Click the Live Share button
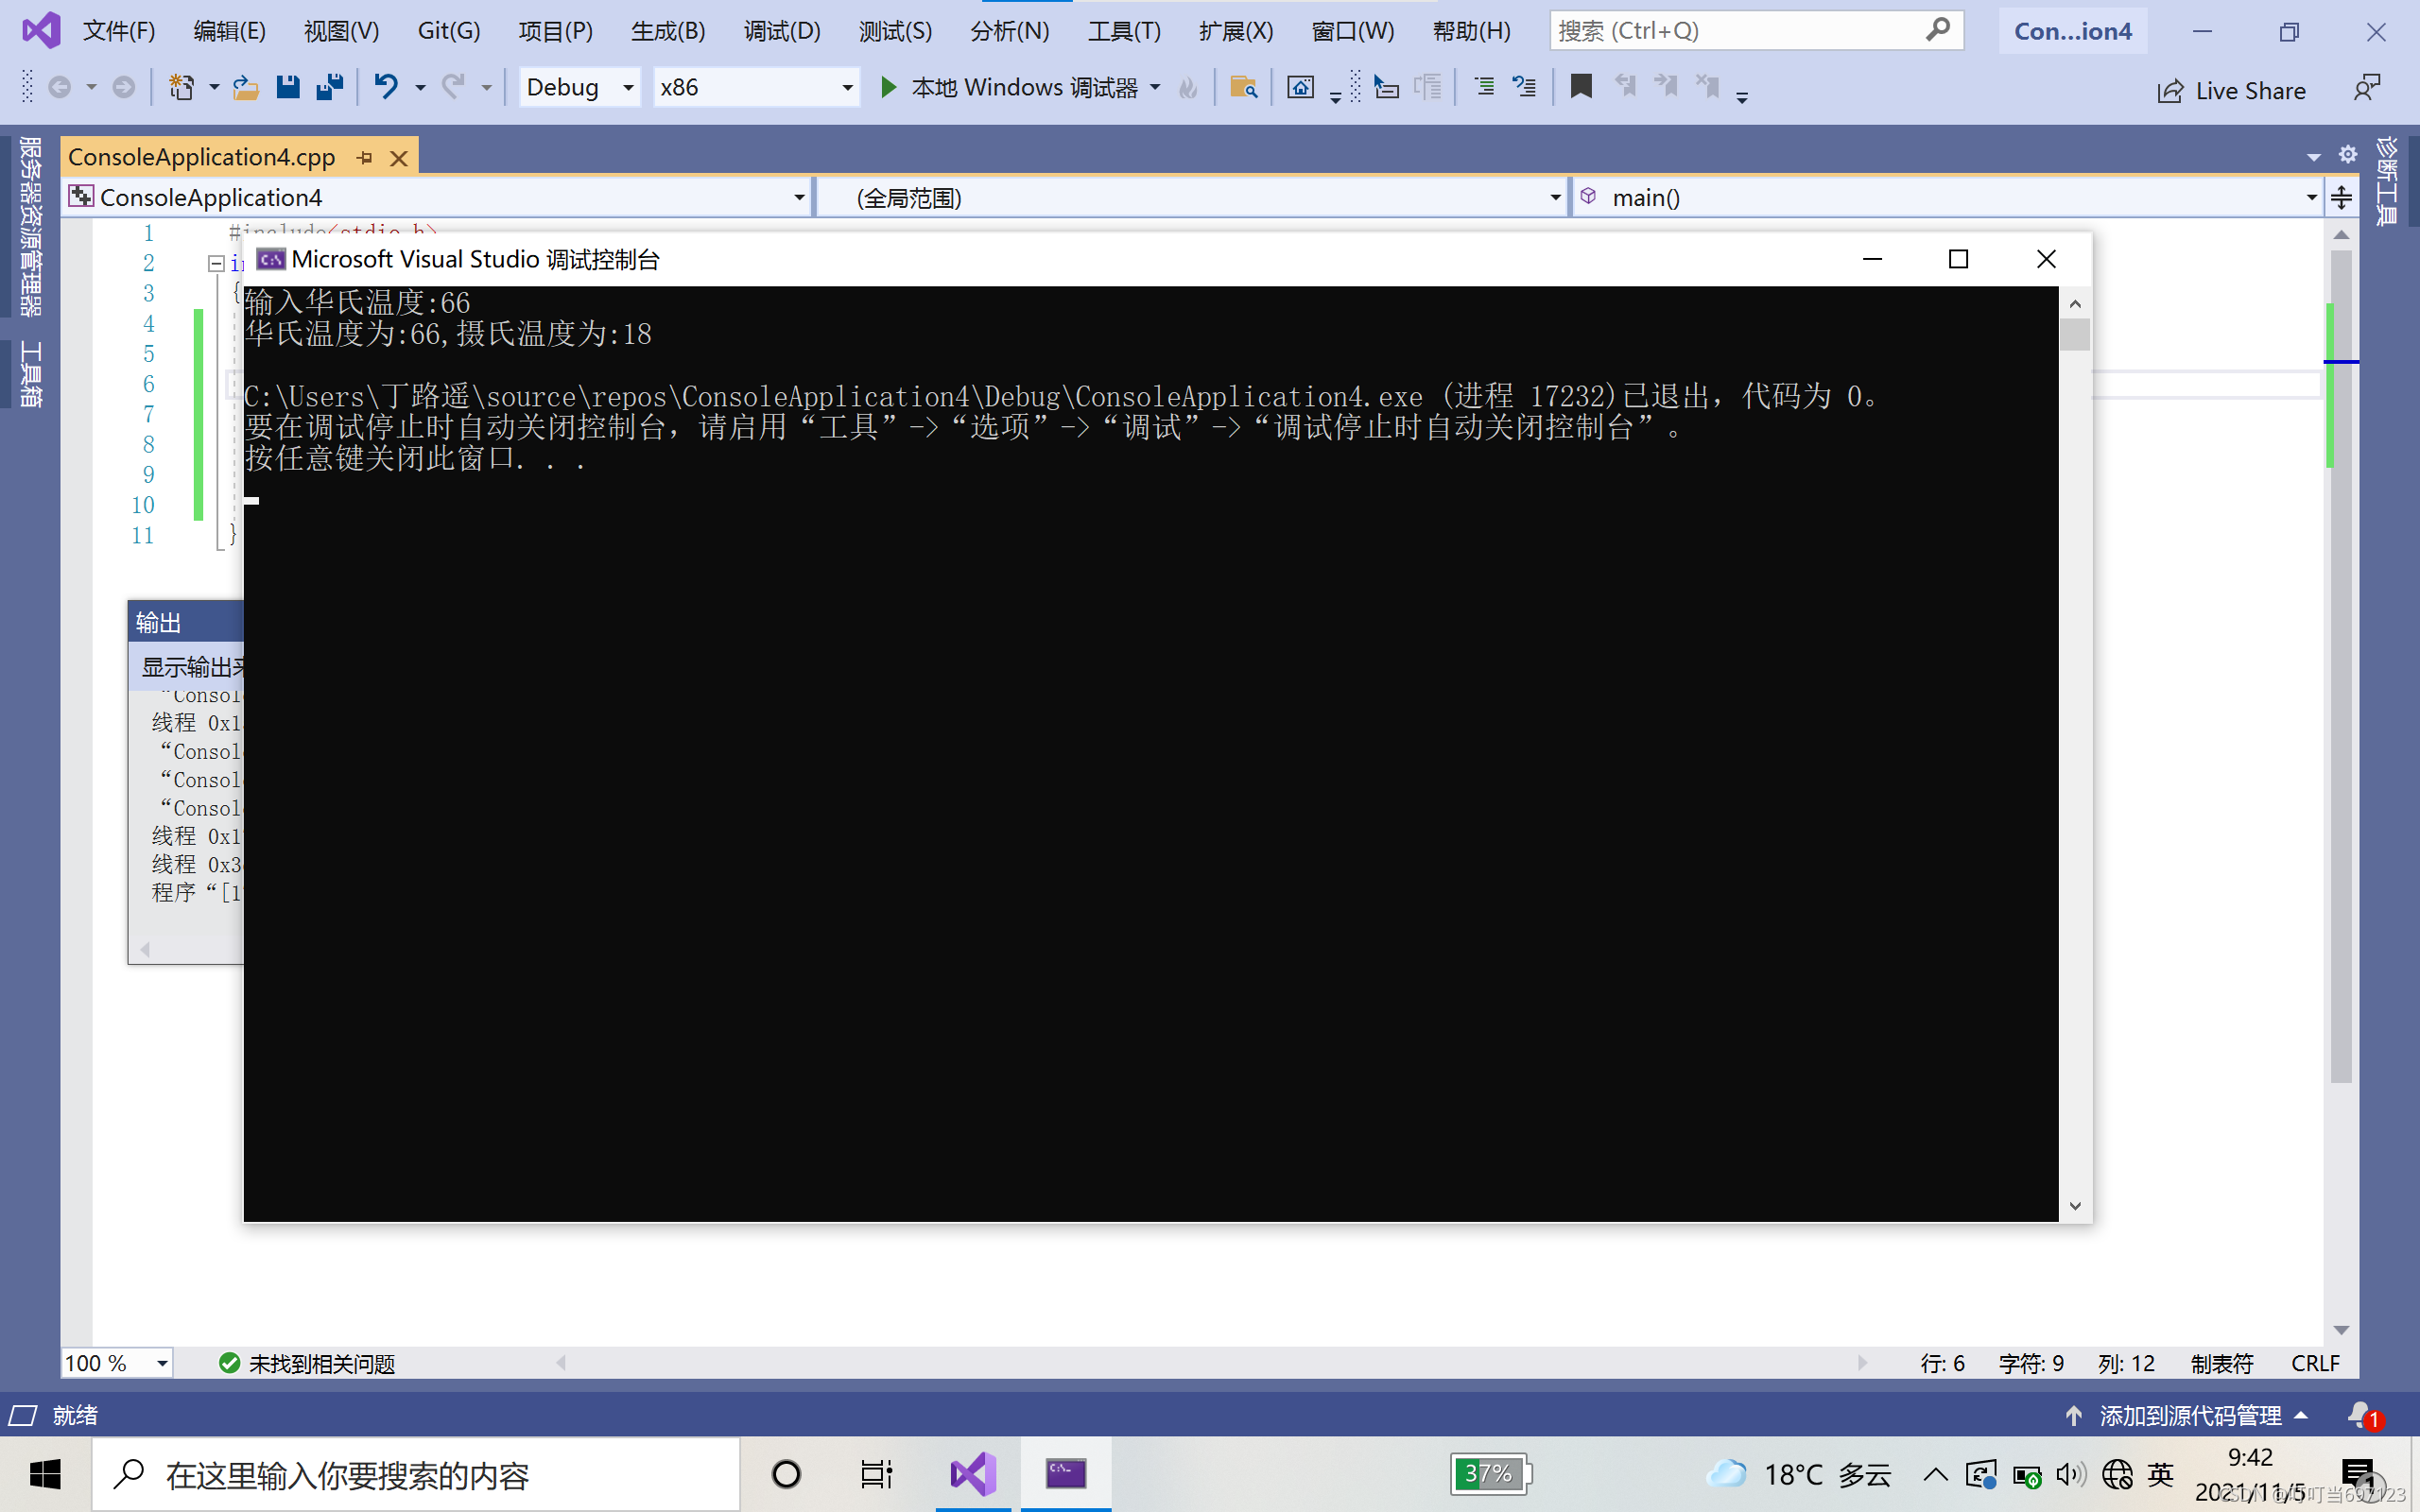This screenshot has height=1512, width=2420. [2232, 91]
